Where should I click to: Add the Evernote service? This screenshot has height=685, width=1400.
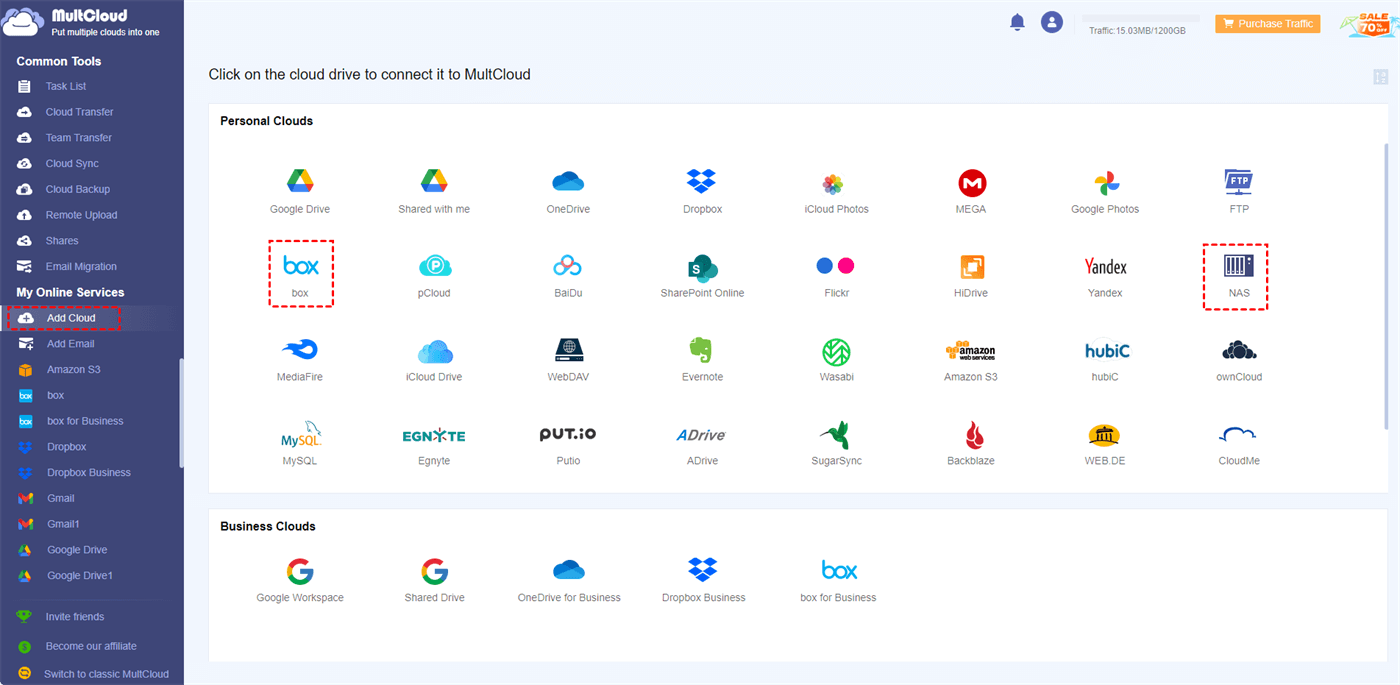702,350
